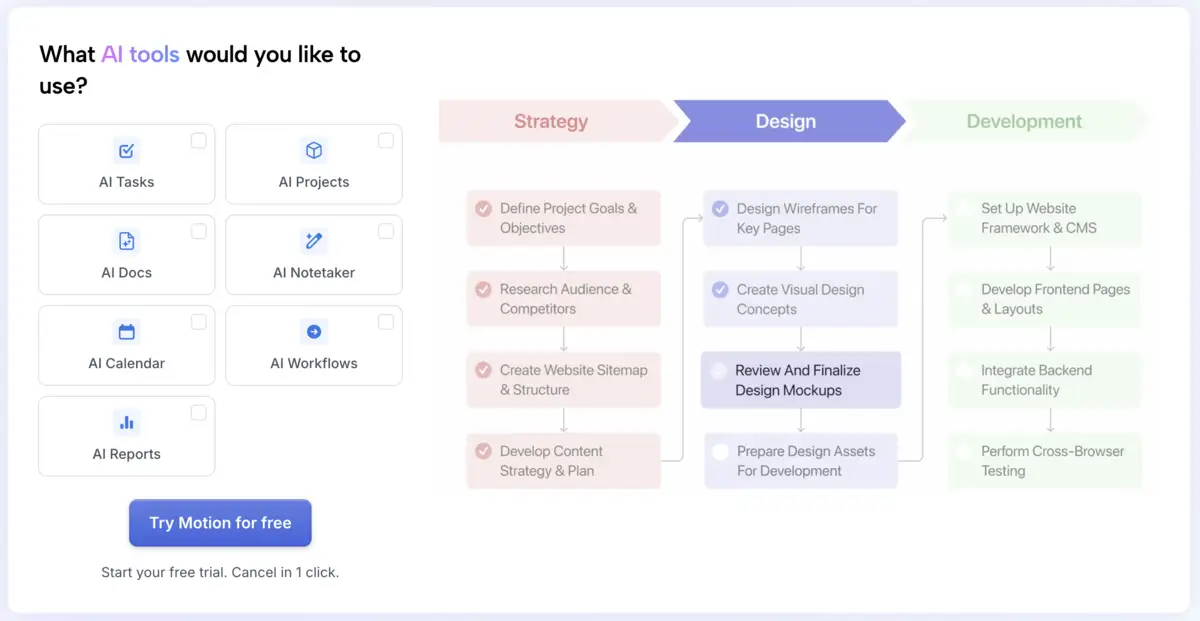This screenshot has width=1200, height=621.
Task: Click the AI Workflows arrow icon
Action: point(314,332)
